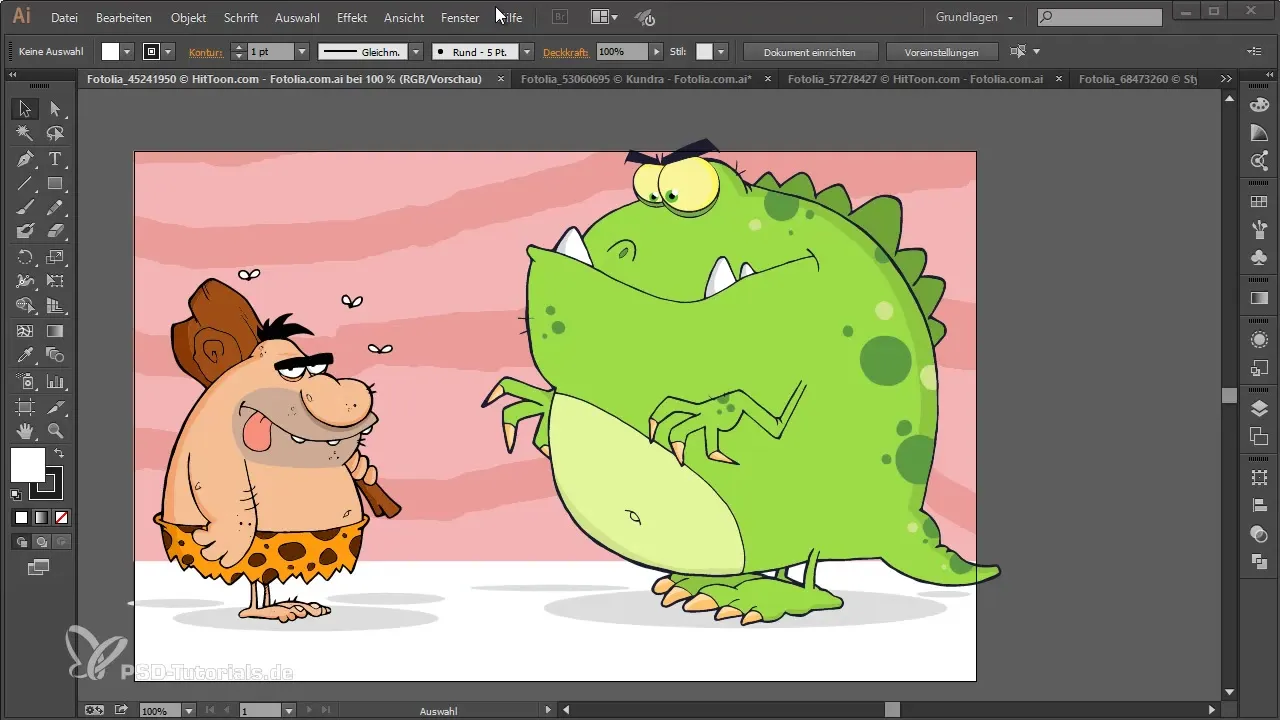Select the Lasso tool

click(55, 133)
